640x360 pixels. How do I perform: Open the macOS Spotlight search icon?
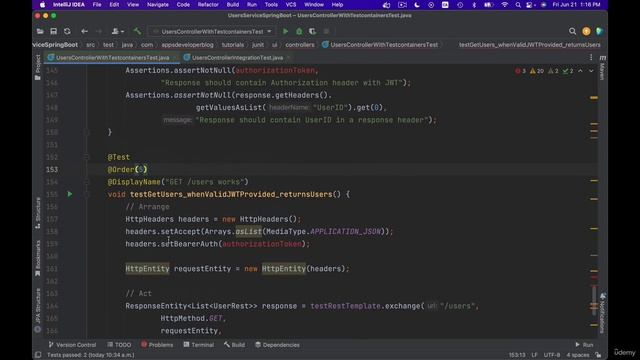coord(518,5)
